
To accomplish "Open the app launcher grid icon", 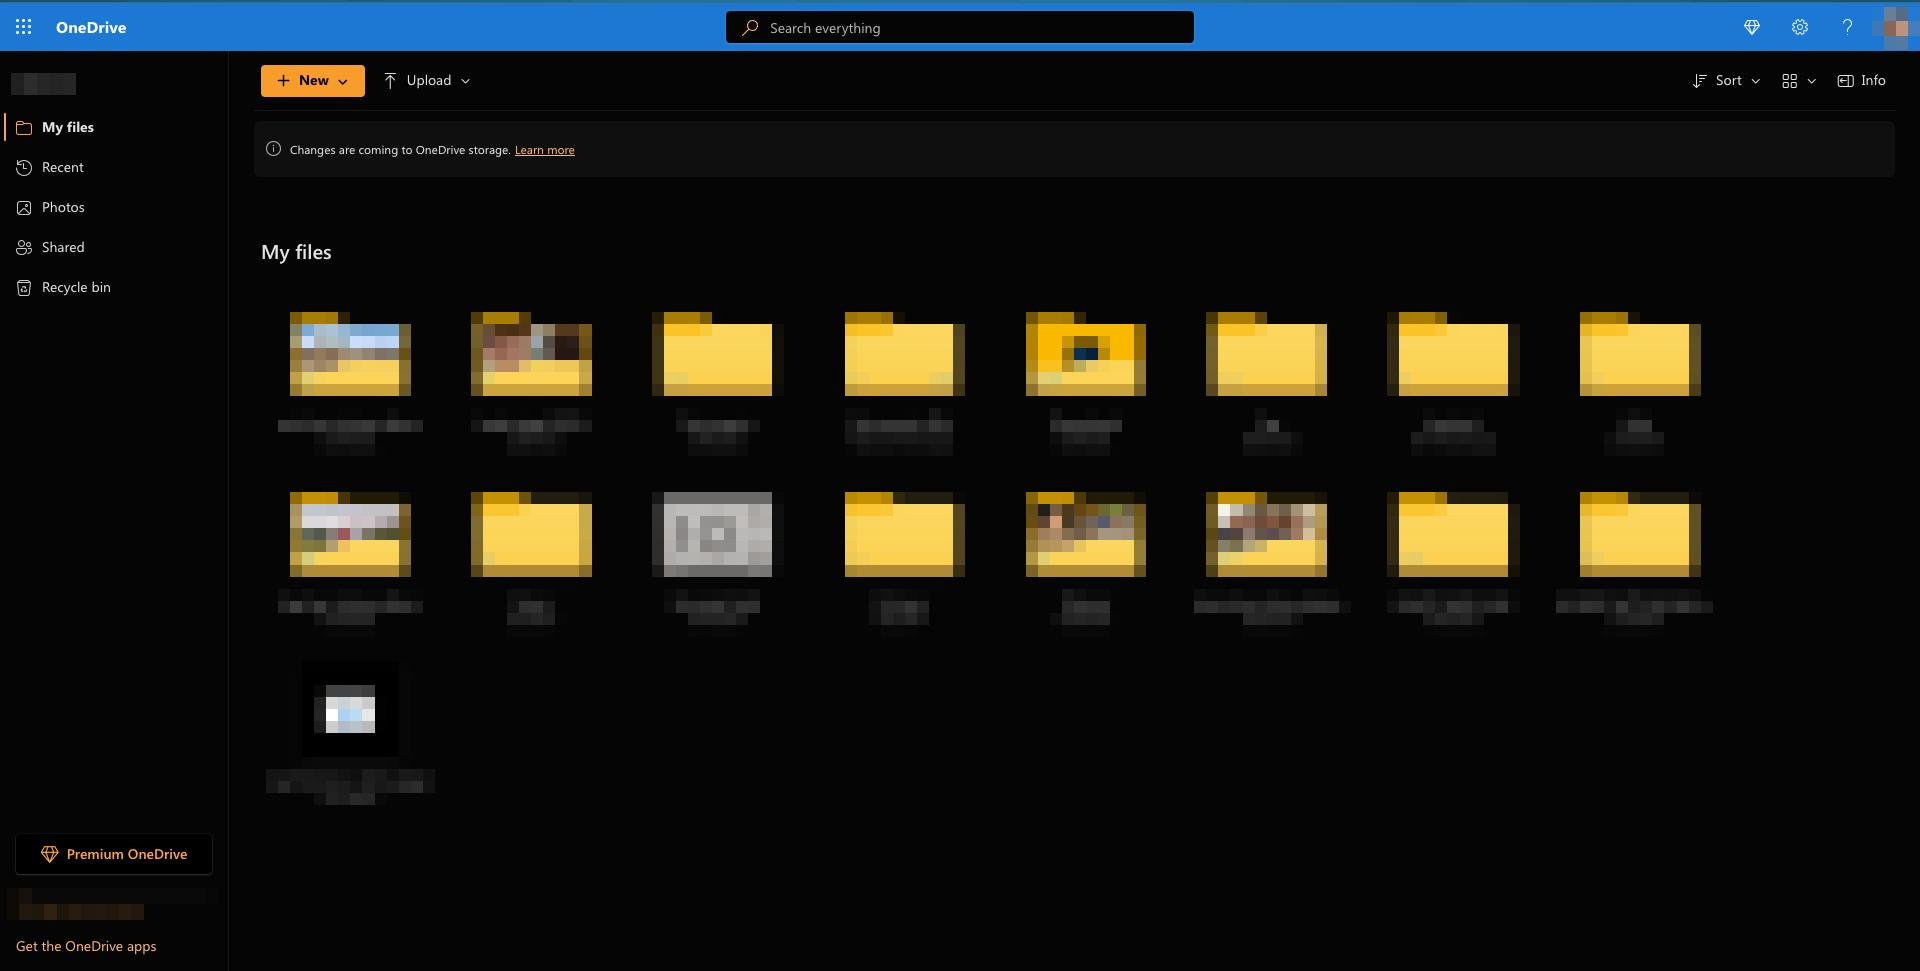I will pos(24,27).
